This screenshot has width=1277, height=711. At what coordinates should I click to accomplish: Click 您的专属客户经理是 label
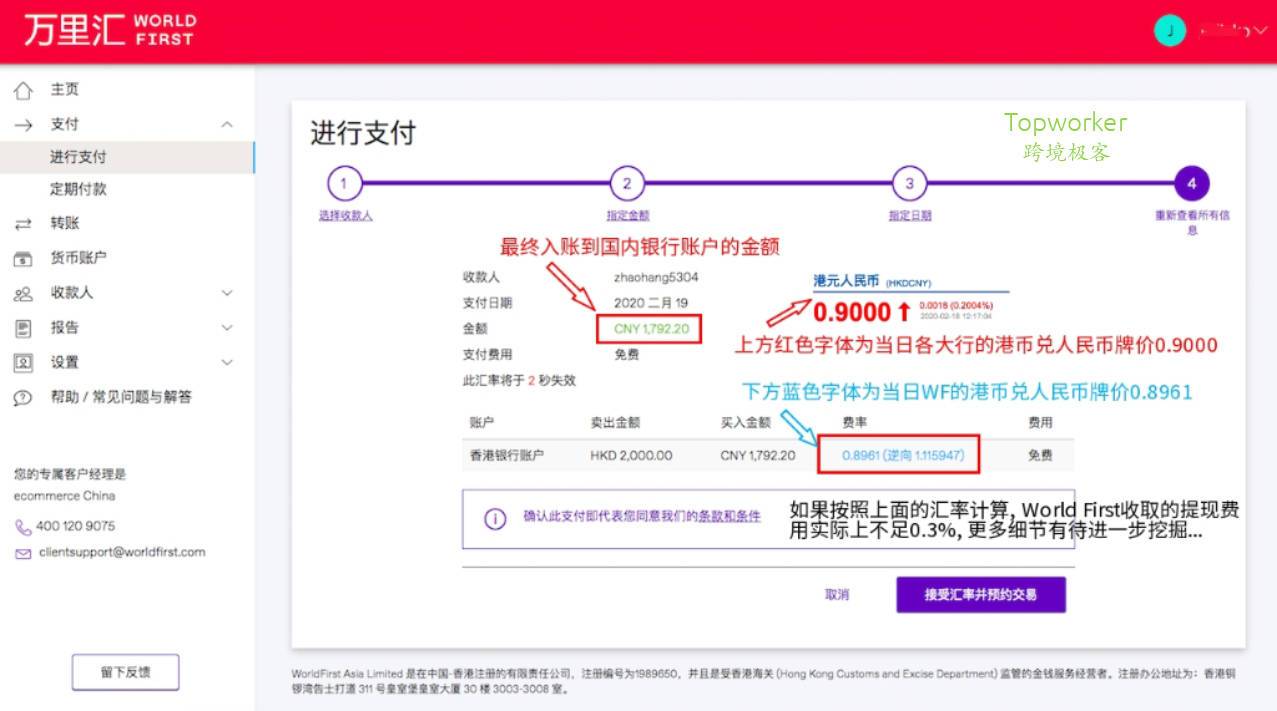pos(70,474)
